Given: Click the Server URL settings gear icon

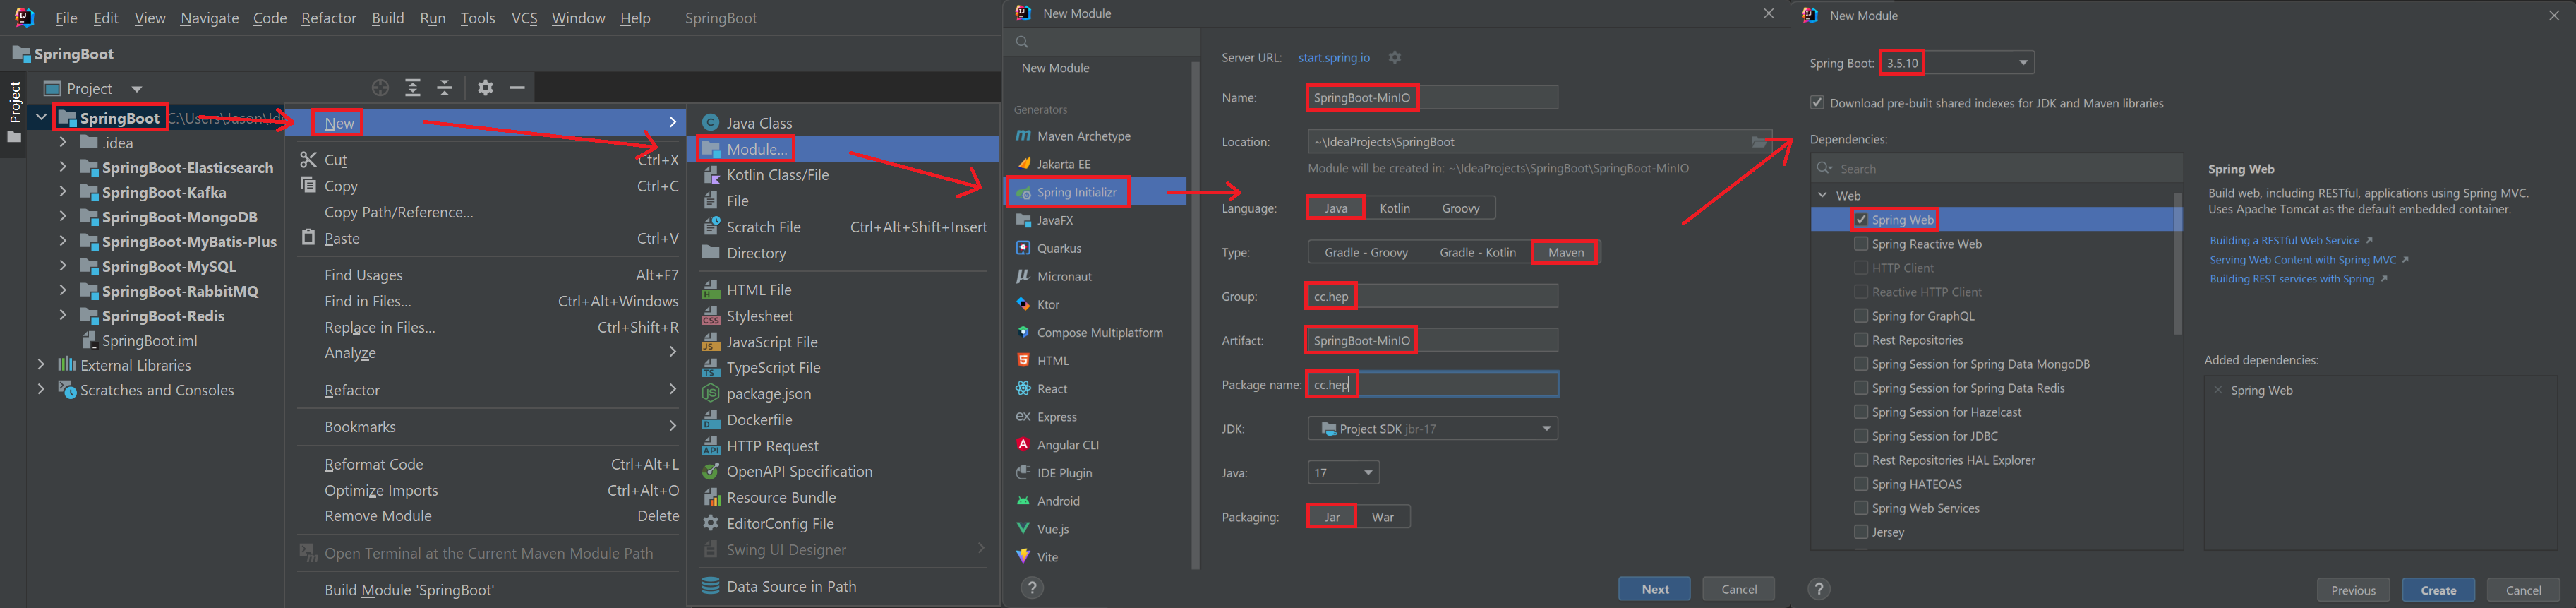Looking at the screenshot, I should [1395, 58].
